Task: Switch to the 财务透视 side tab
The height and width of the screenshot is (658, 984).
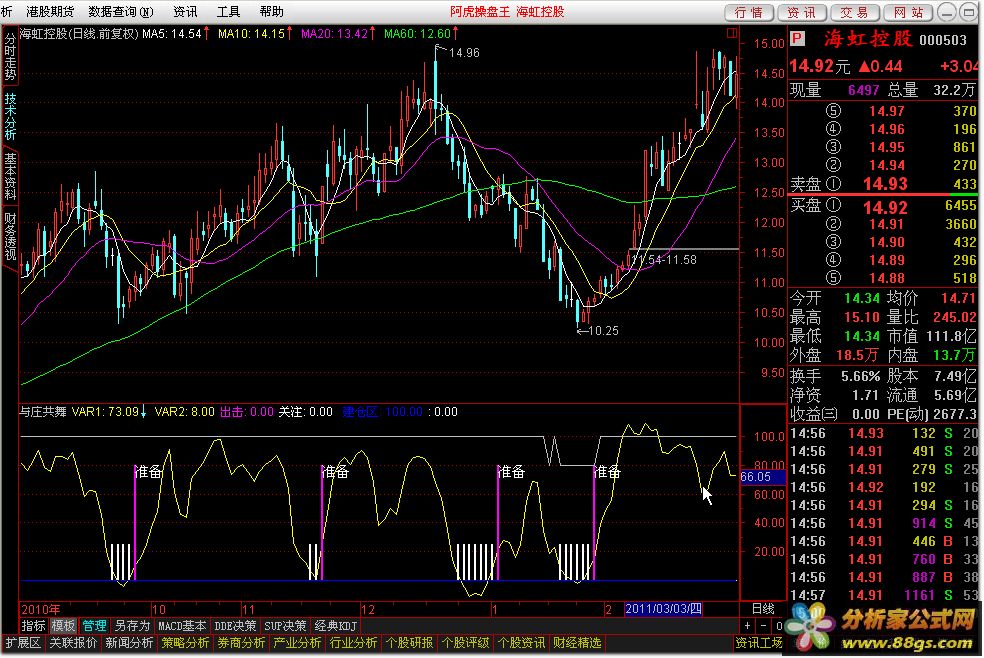Action: click(x=10, y=235)
